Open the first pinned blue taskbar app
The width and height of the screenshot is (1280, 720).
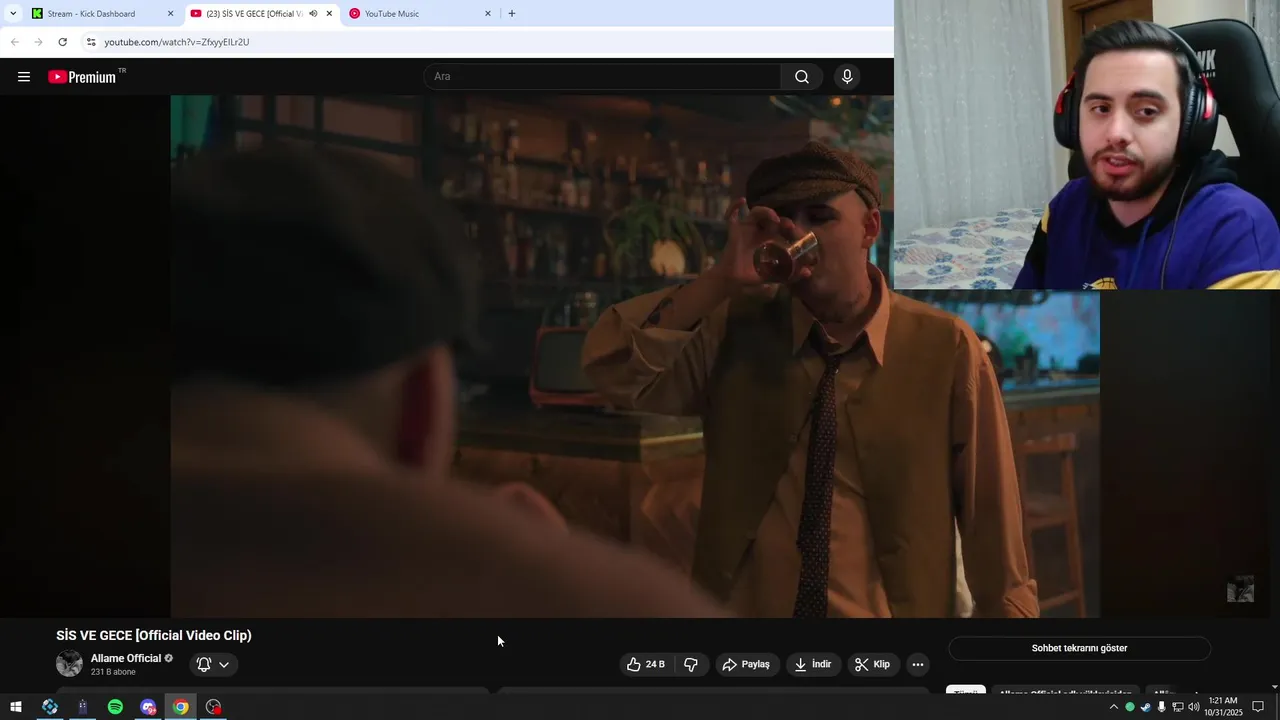(50, 707)
